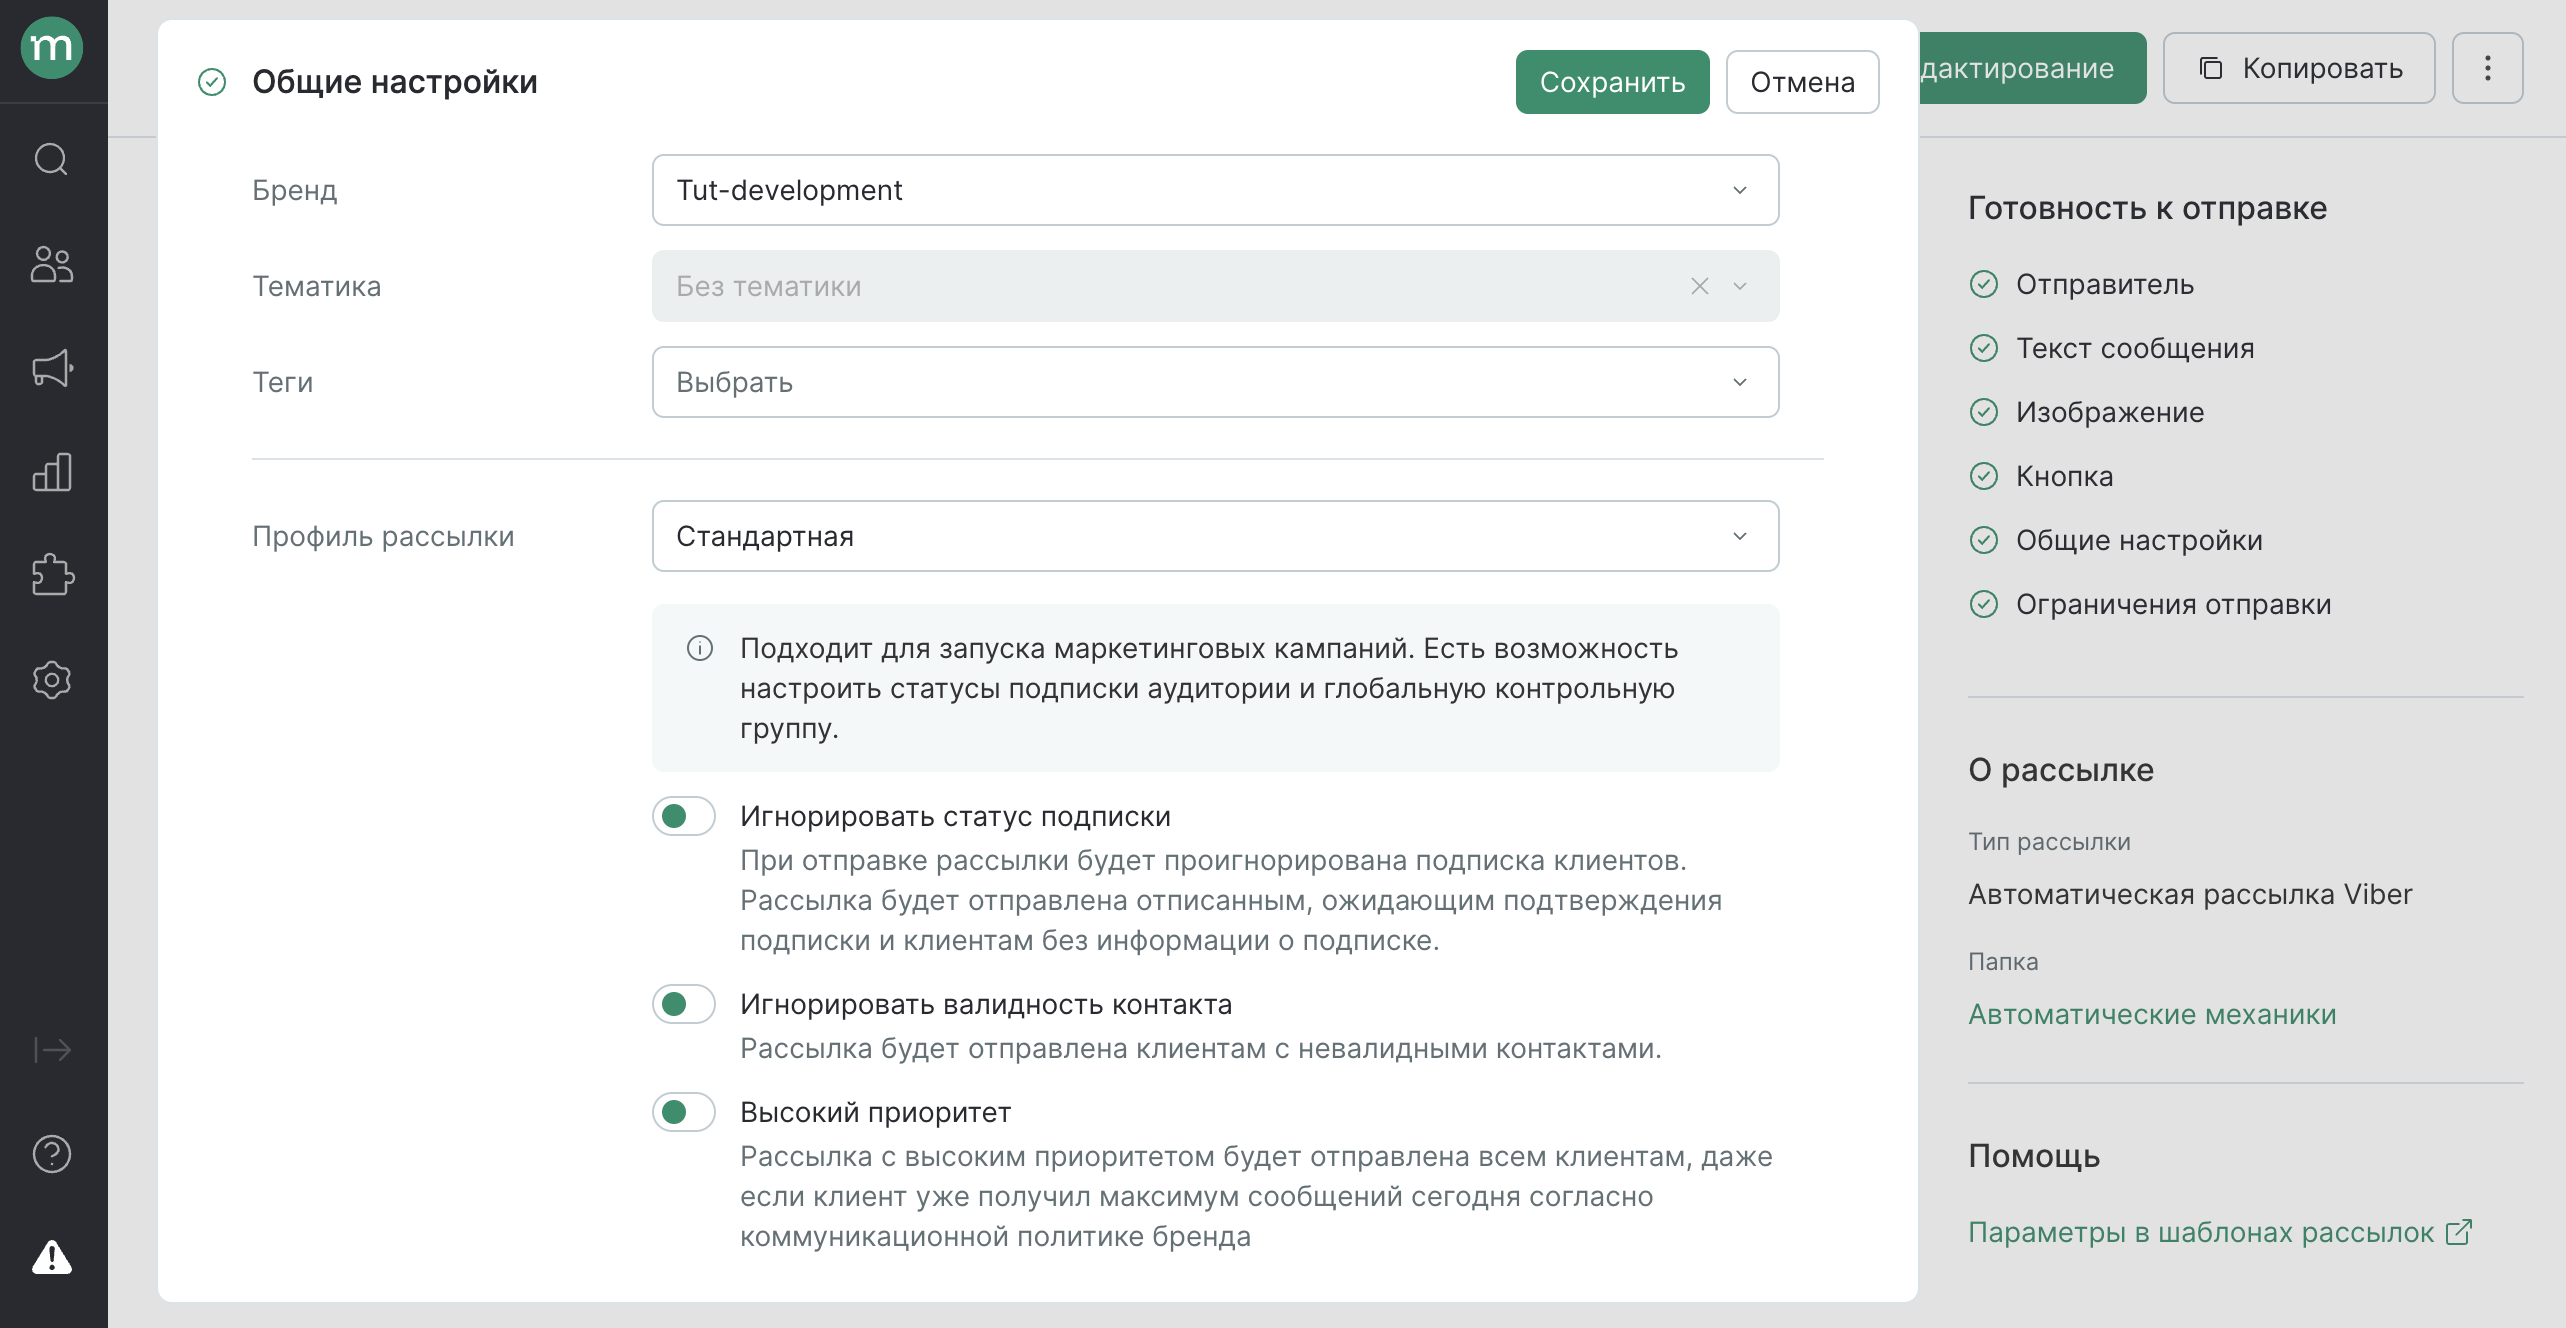Go to Кнопка checklist item
This screenshot has width=2566, height=1328.
point(2064,476)
